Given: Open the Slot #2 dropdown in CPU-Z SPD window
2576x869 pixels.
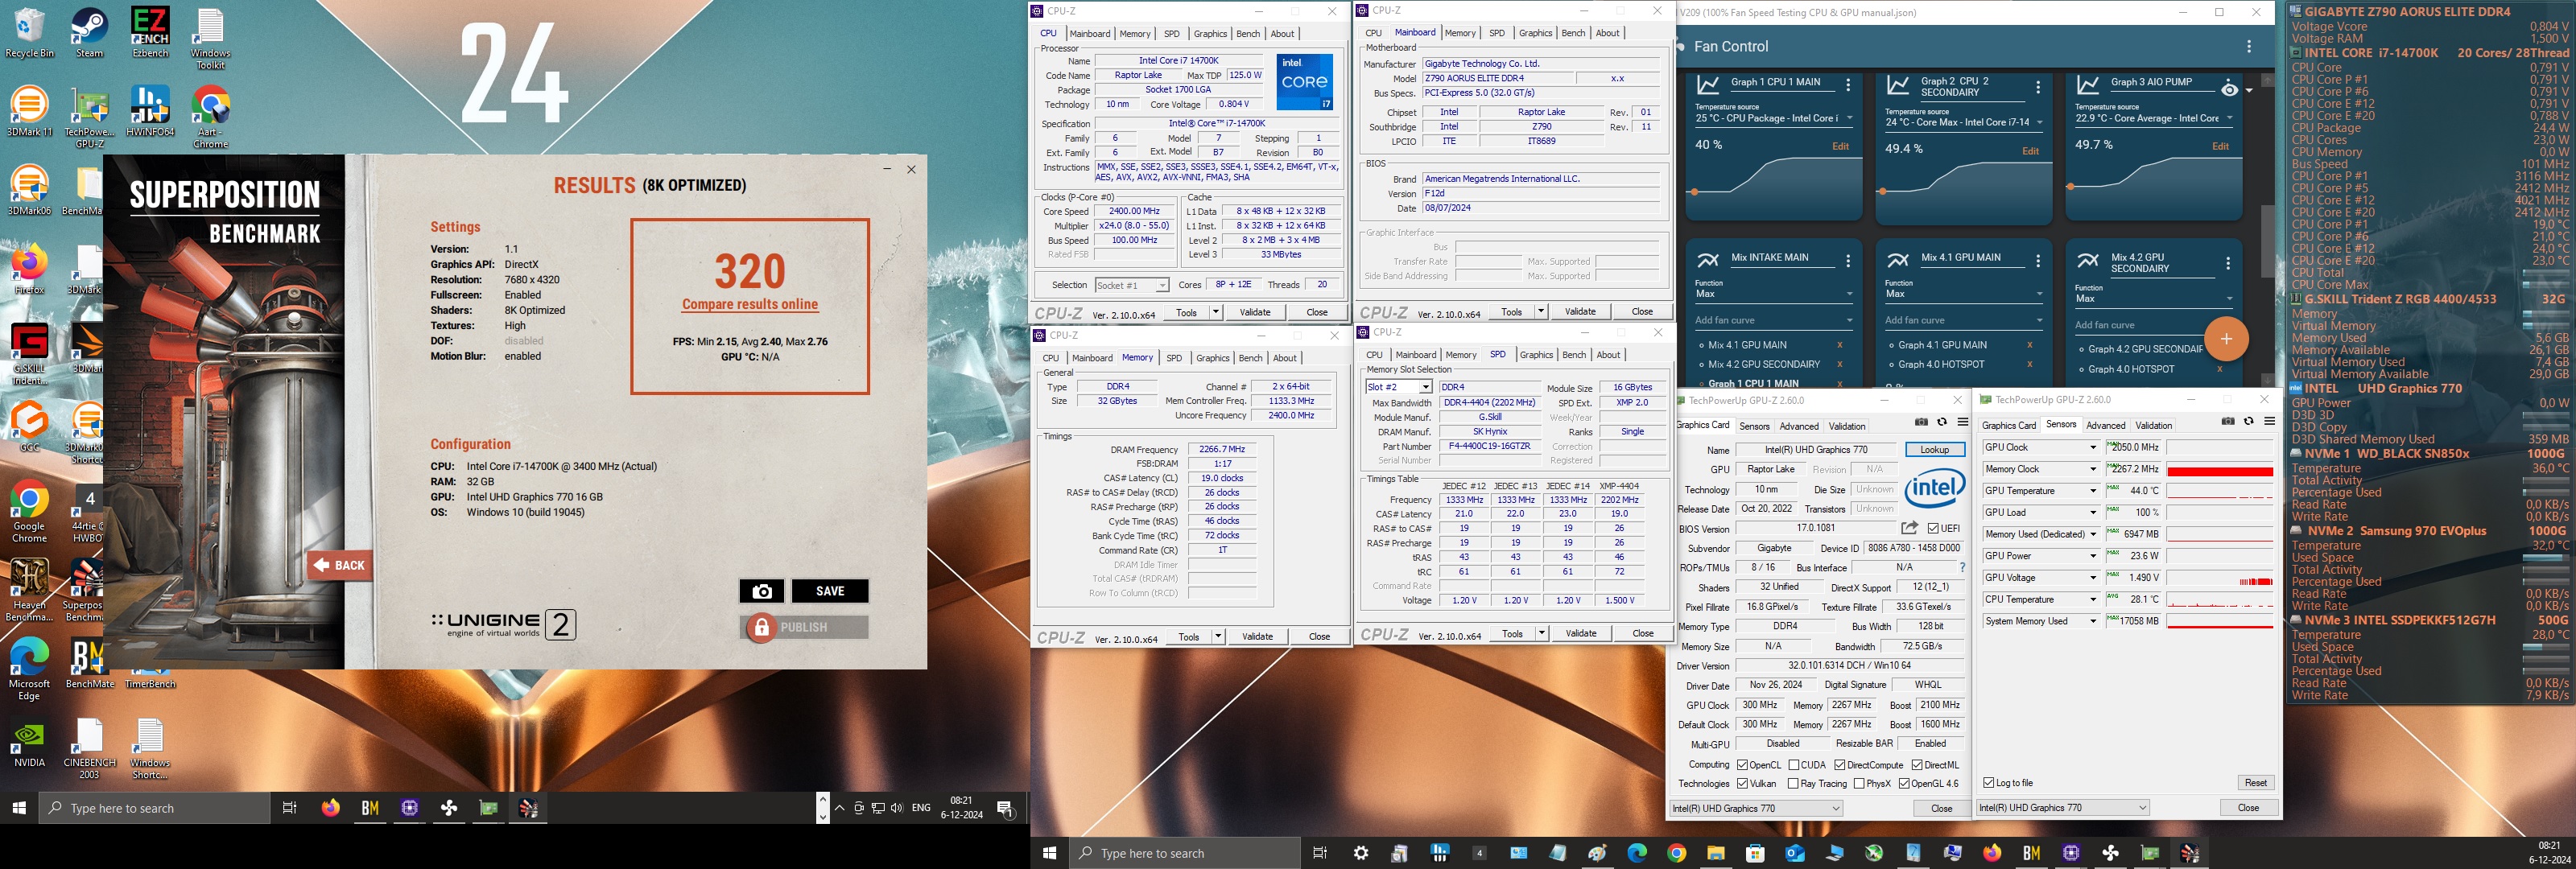Looking at the screenshot, I should pyautogui.click(x=1398, y=387).
